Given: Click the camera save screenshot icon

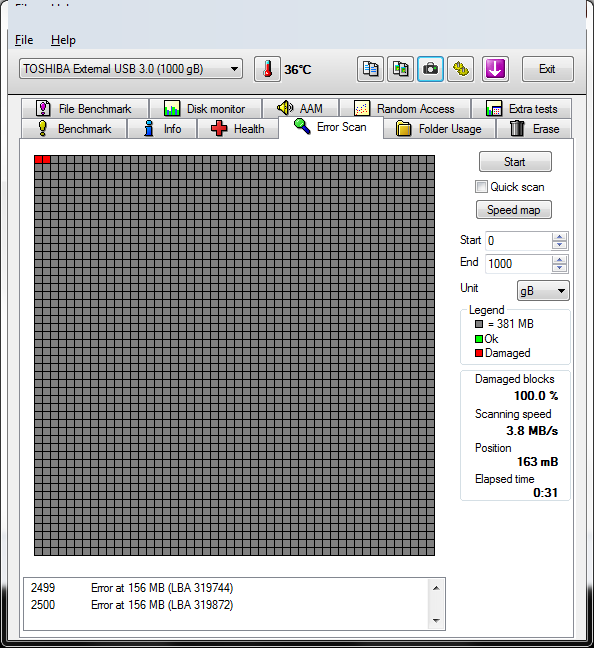Looking at the screenshot, I should point(430,69).
